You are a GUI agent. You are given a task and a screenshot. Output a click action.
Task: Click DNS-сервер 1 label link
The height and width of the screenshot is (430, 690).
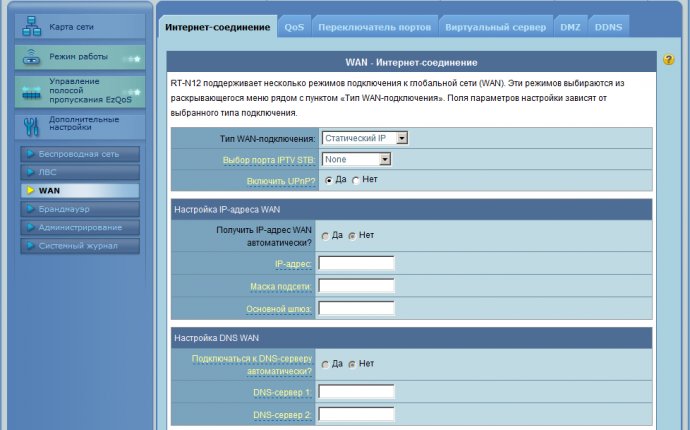[x=282, y=393]
